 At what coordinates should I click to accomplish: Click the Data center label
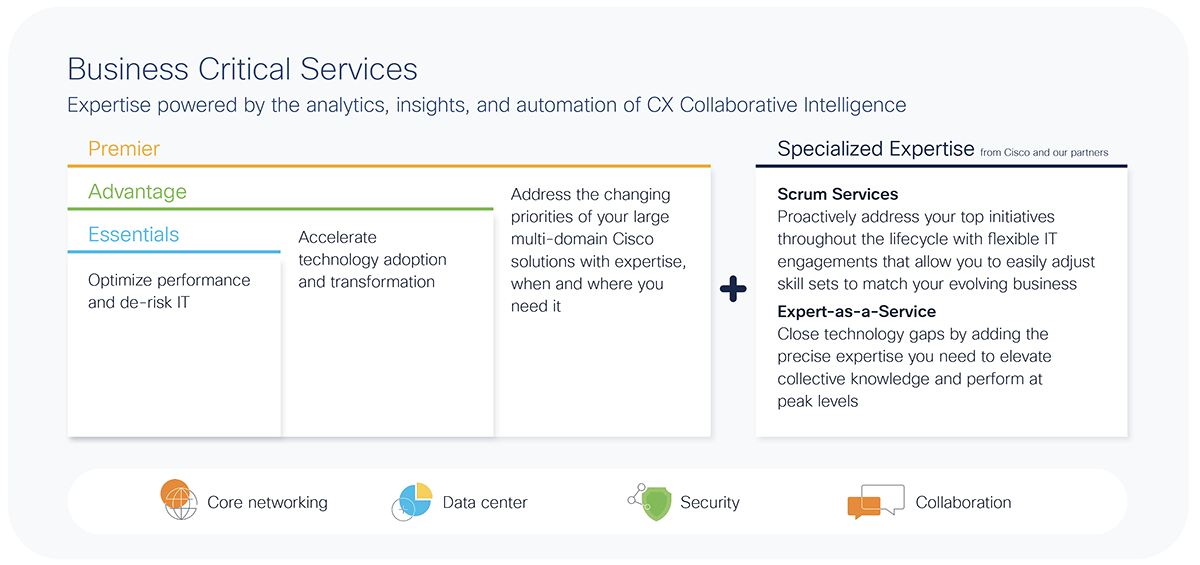(485, 503)
